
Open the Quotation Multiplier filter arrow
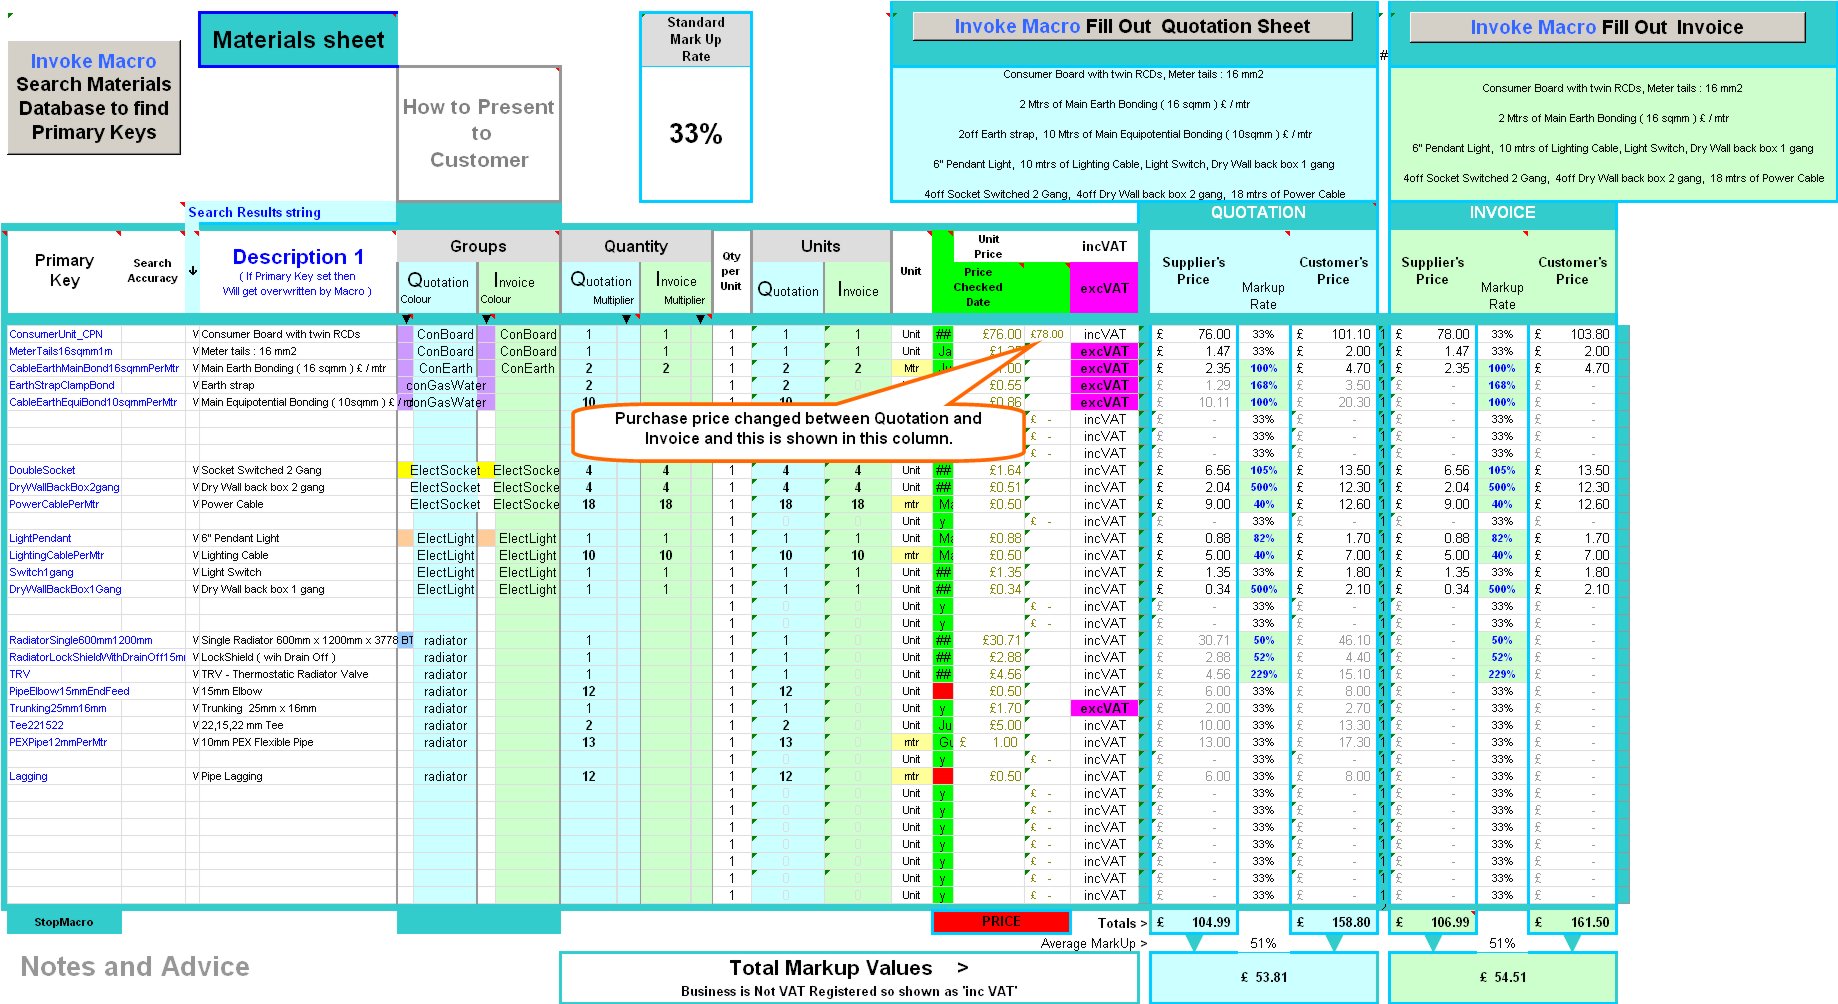627,319
